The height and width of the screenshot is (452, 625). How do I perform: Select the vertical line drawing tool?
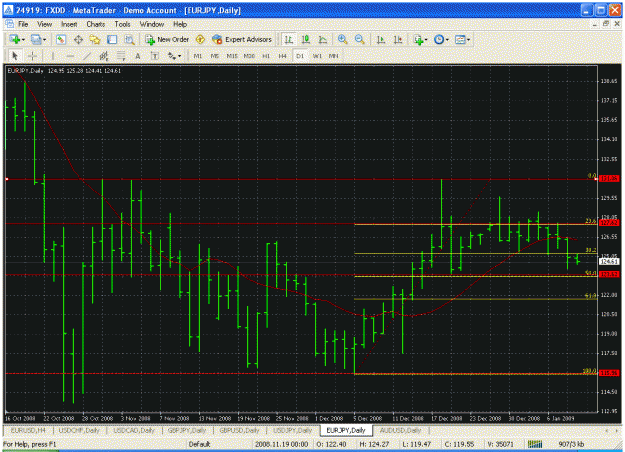[x=53, y=56]
